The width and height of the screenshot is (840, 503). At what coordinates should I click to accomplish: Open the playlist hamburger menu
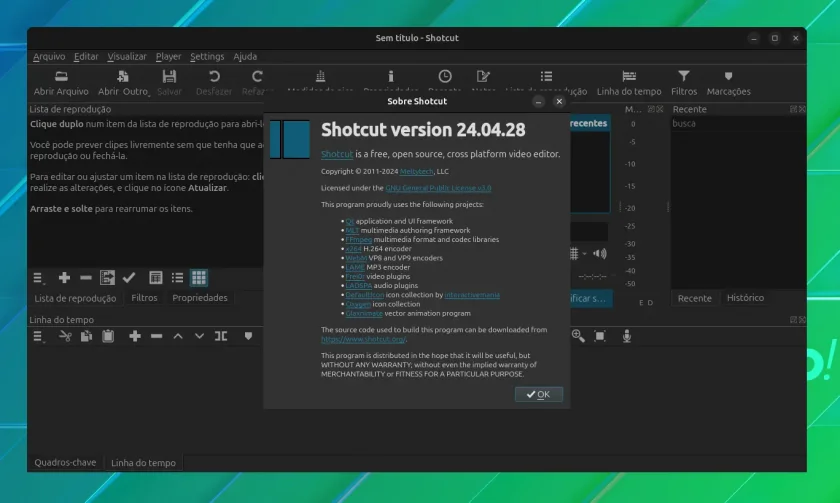click(39, 277)
